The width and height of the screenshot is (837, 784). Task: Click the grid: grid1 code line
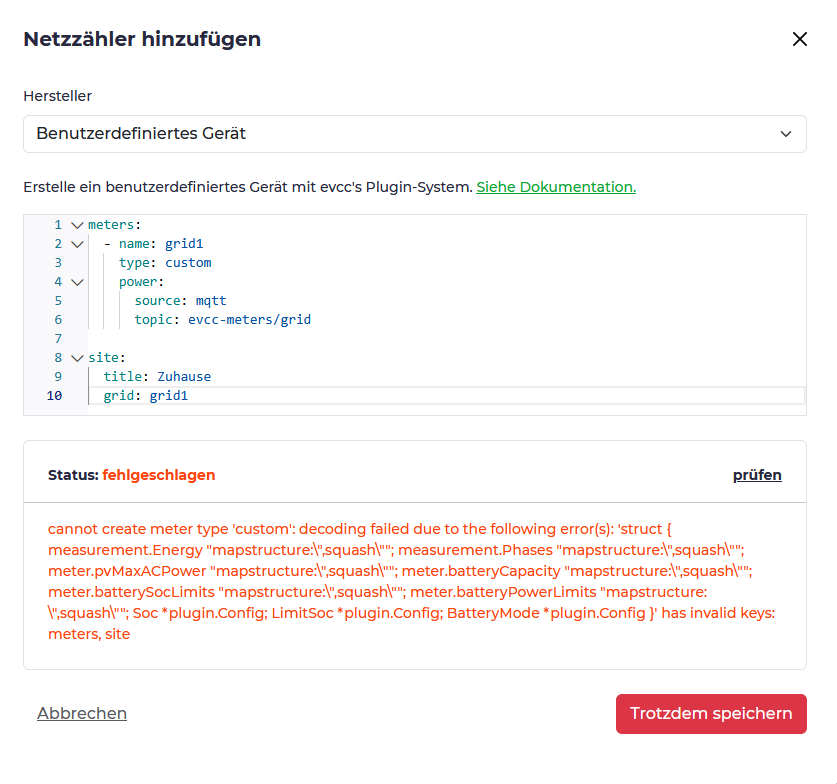(x=146, y=396)
